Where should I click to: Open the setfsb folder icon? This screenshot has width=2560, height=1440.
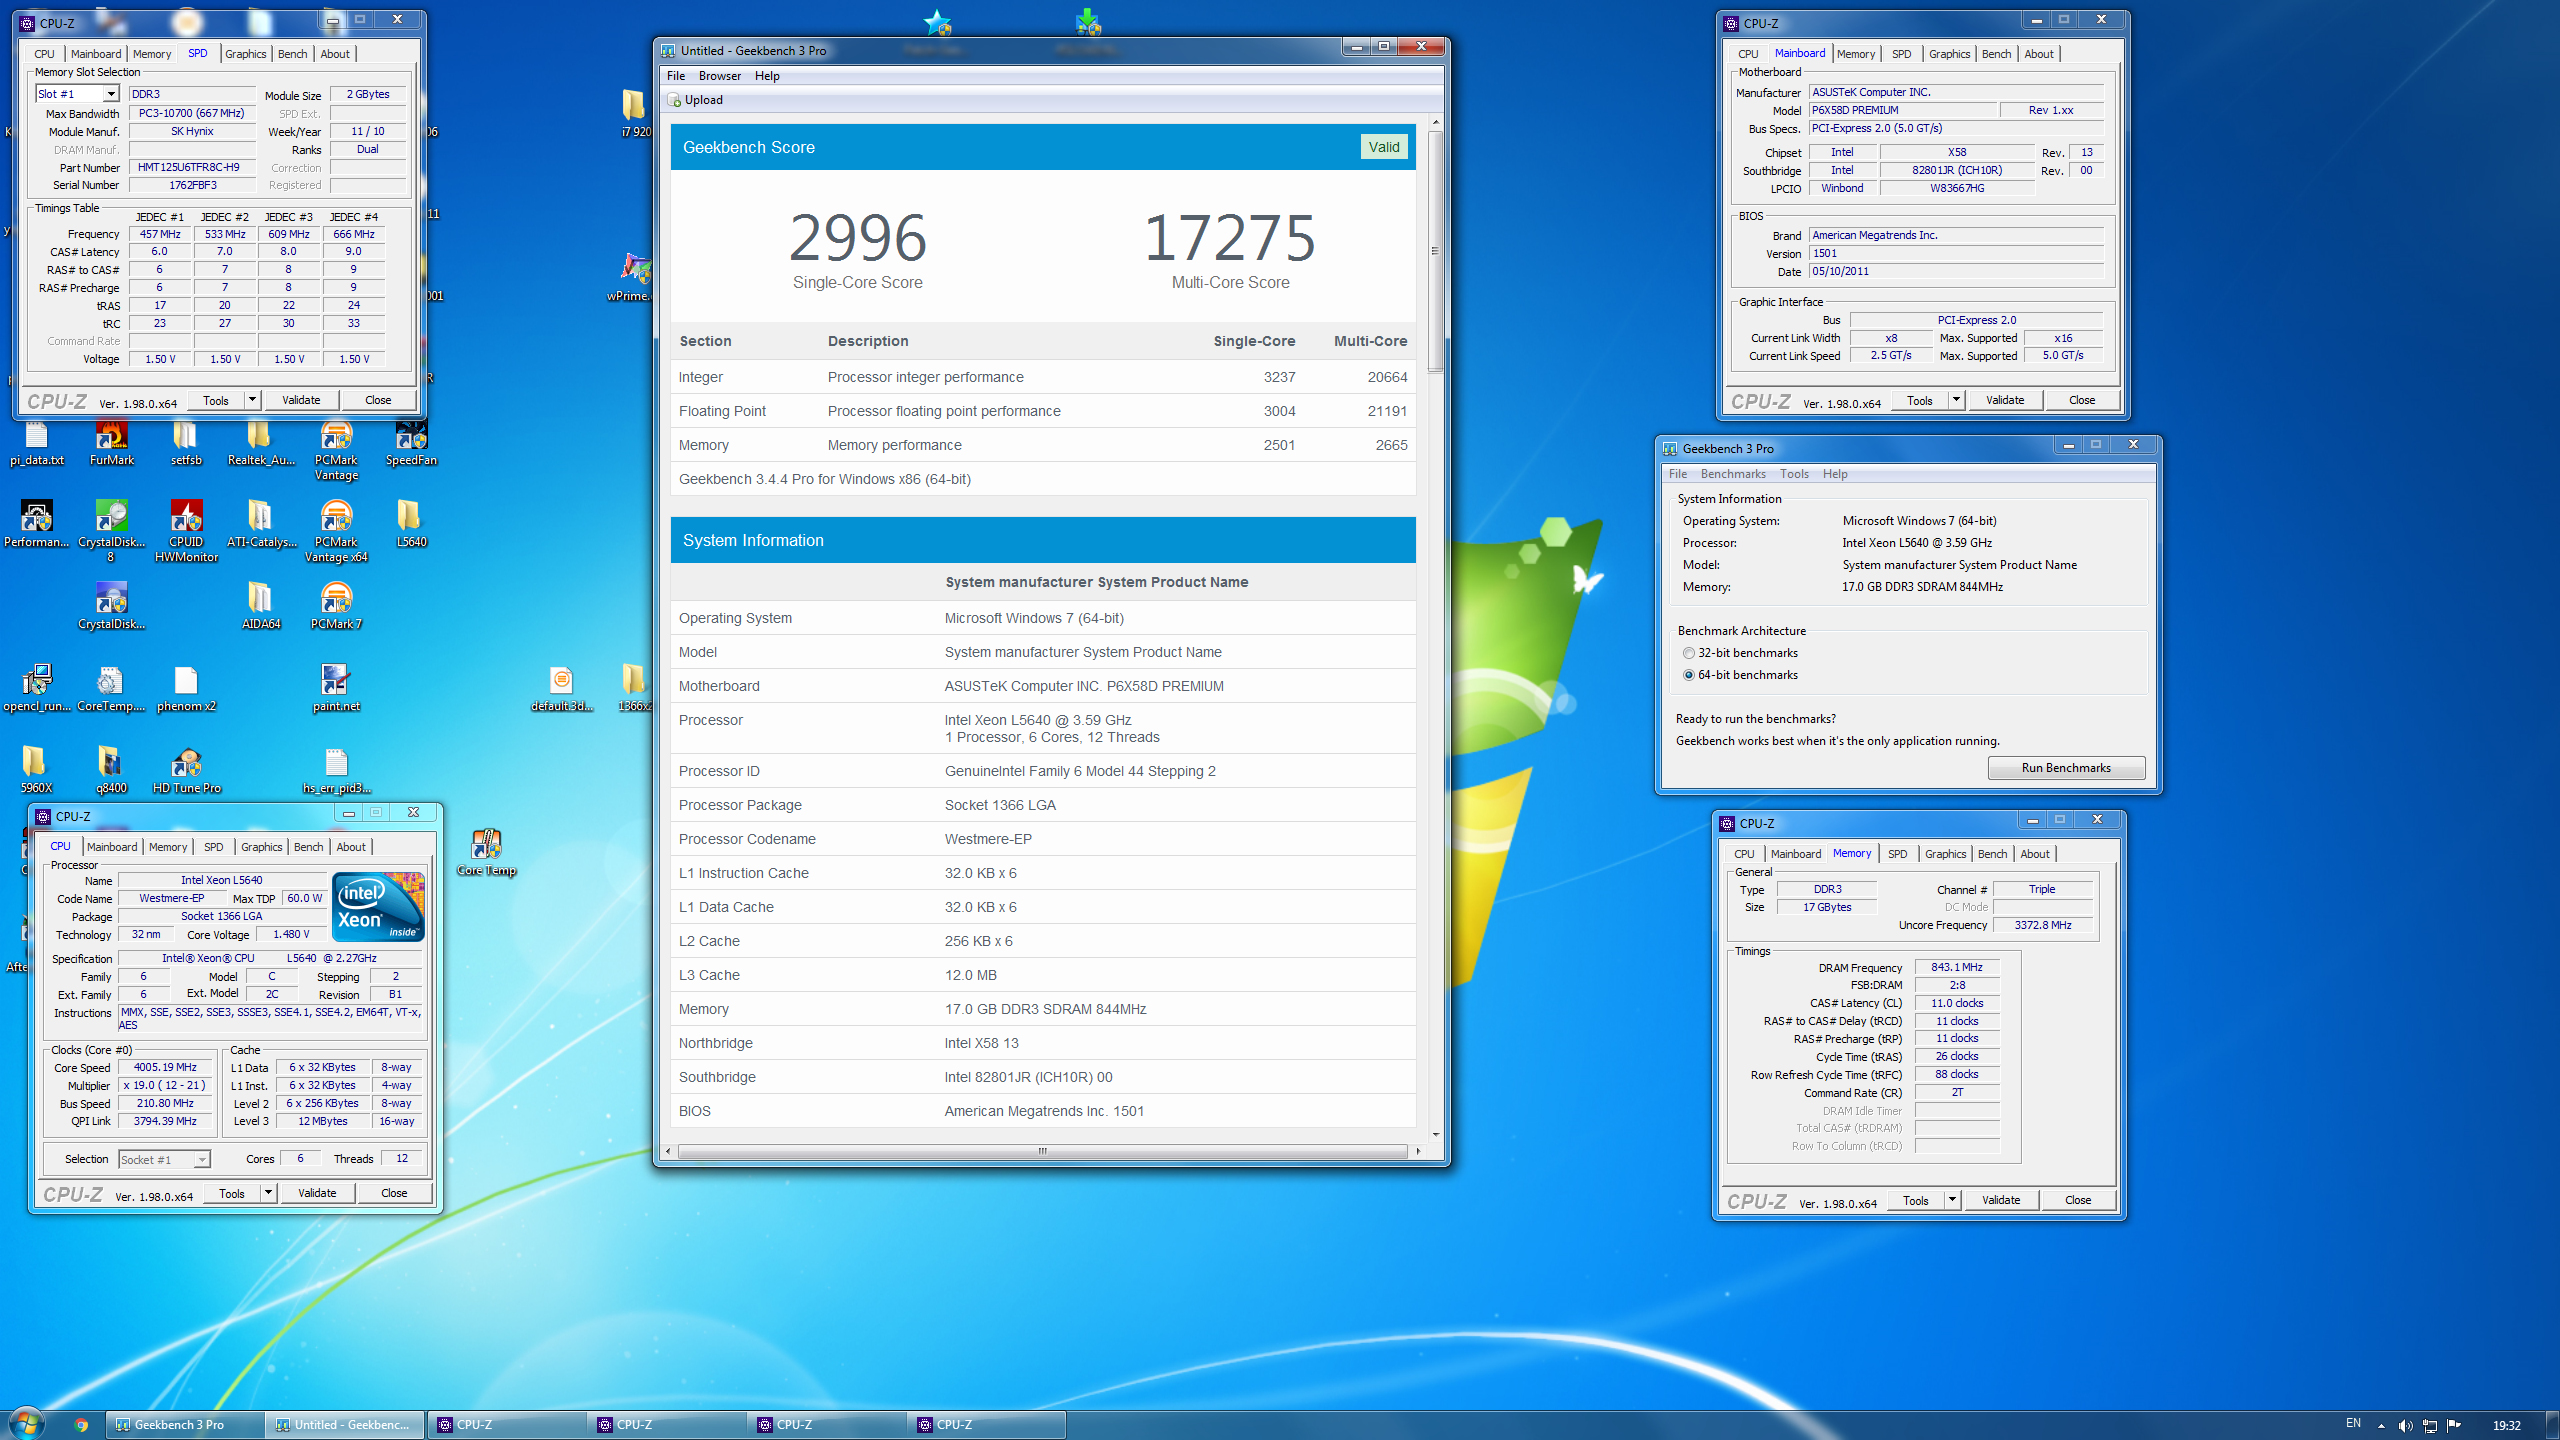click(186, 443)
